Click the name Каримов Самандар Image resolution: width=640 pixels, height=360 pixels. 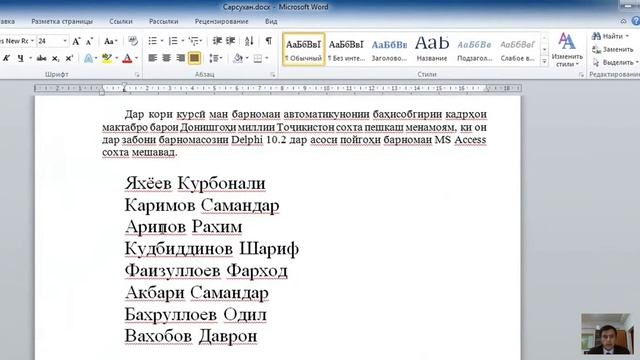click(x=202, y=205)
